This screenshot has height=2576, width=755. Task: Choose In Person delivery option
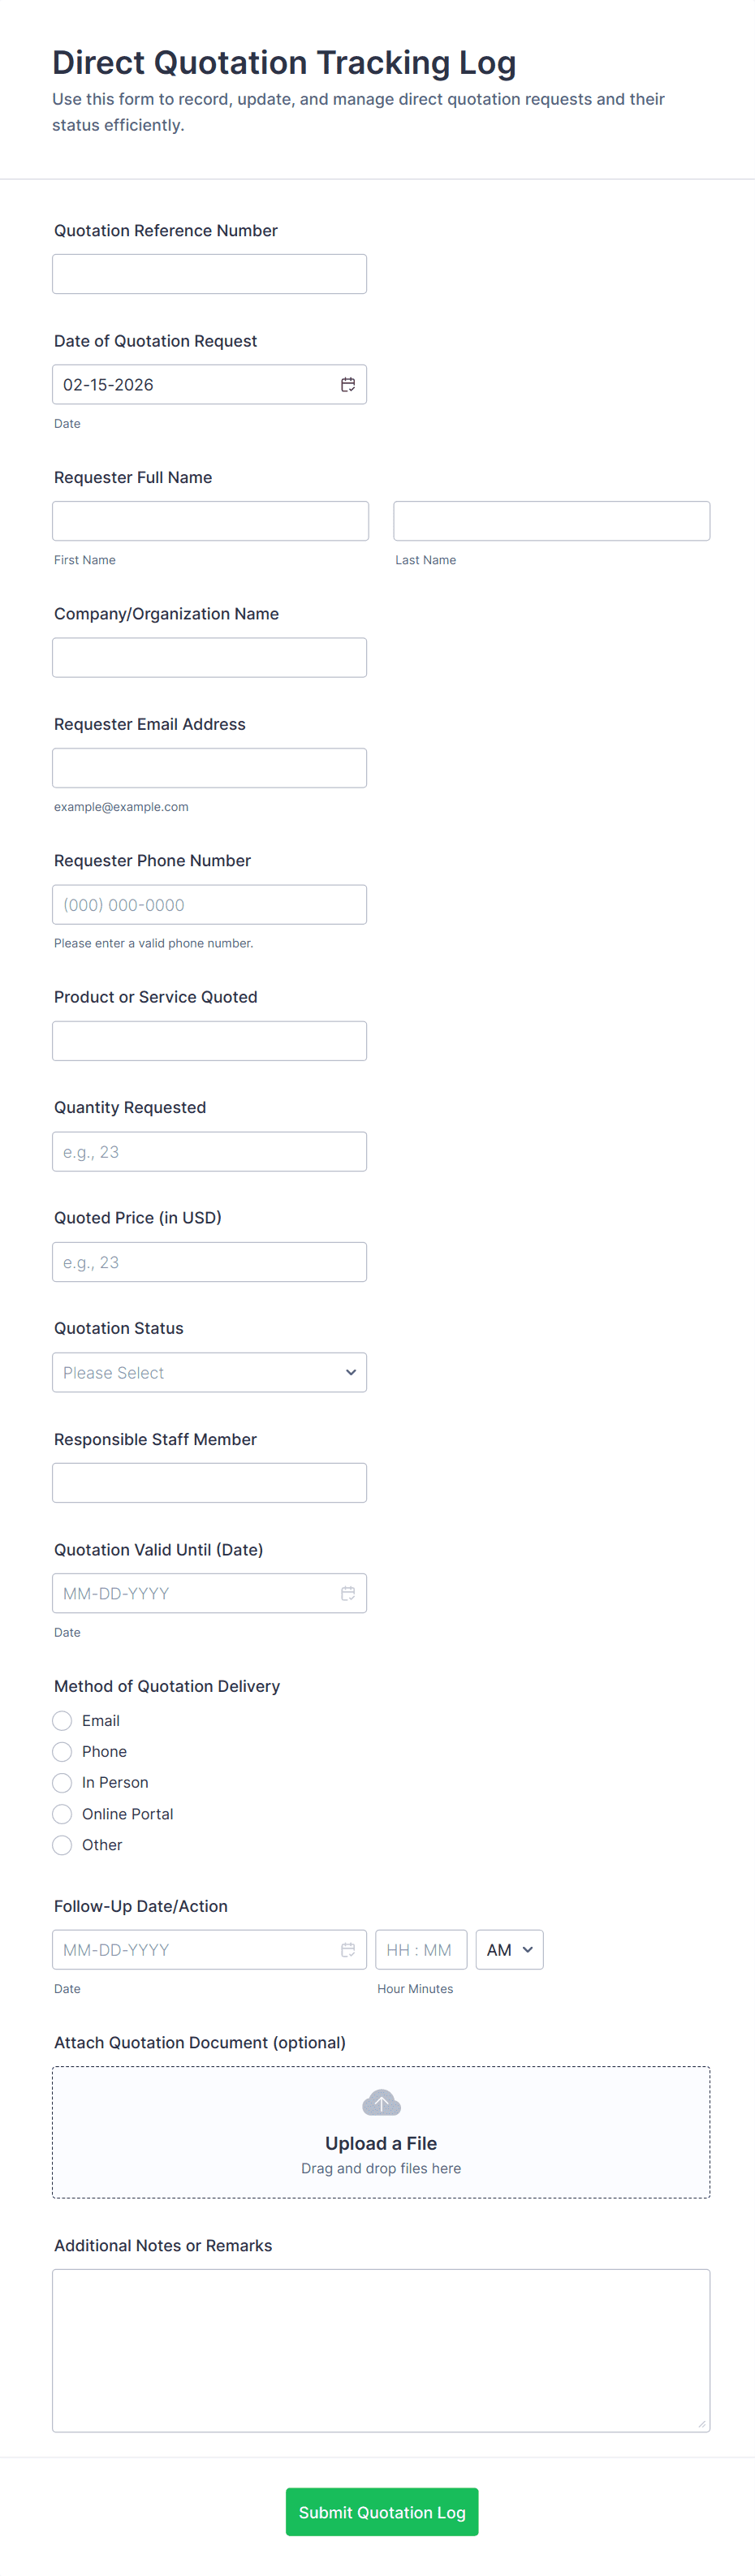pos(62,1782)
